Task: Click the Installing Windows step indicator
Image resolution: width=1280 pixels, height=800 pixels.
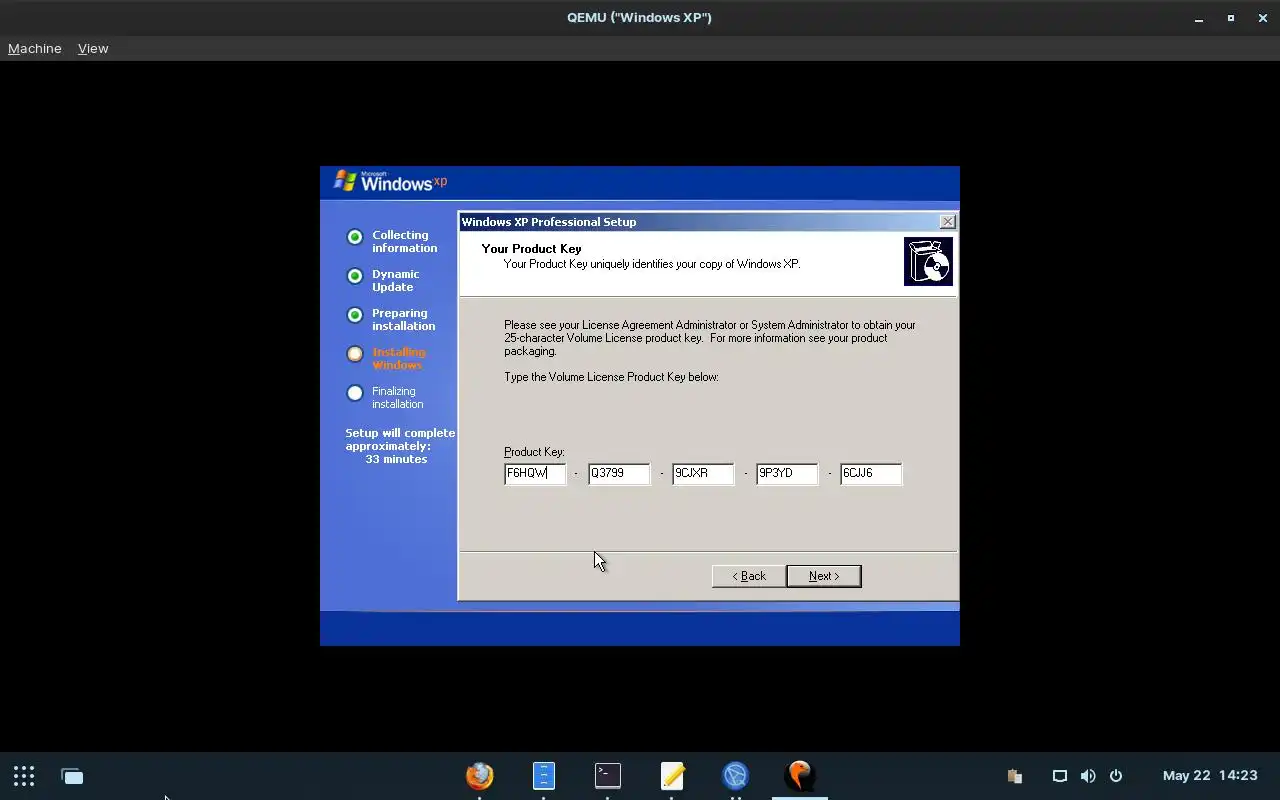Action: [354, 354]
